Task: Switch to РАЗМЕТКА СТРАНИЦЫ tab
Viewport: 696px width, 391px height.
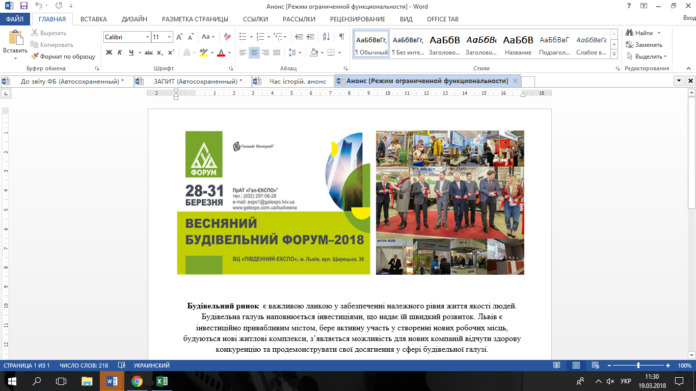Action: 195,19
